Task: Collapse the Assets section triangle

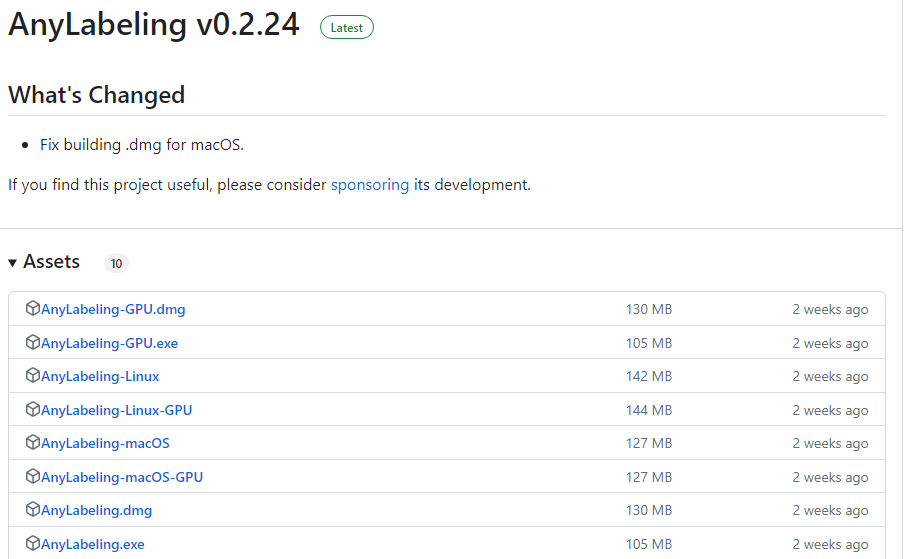Action: tap(12, 263)
